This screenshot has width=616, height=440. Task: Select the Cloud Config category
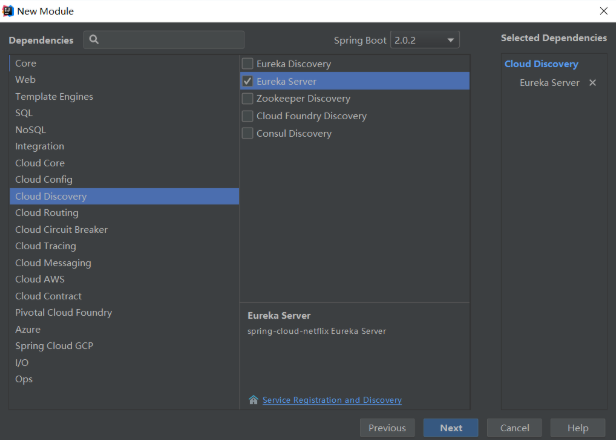pos(44,180)
